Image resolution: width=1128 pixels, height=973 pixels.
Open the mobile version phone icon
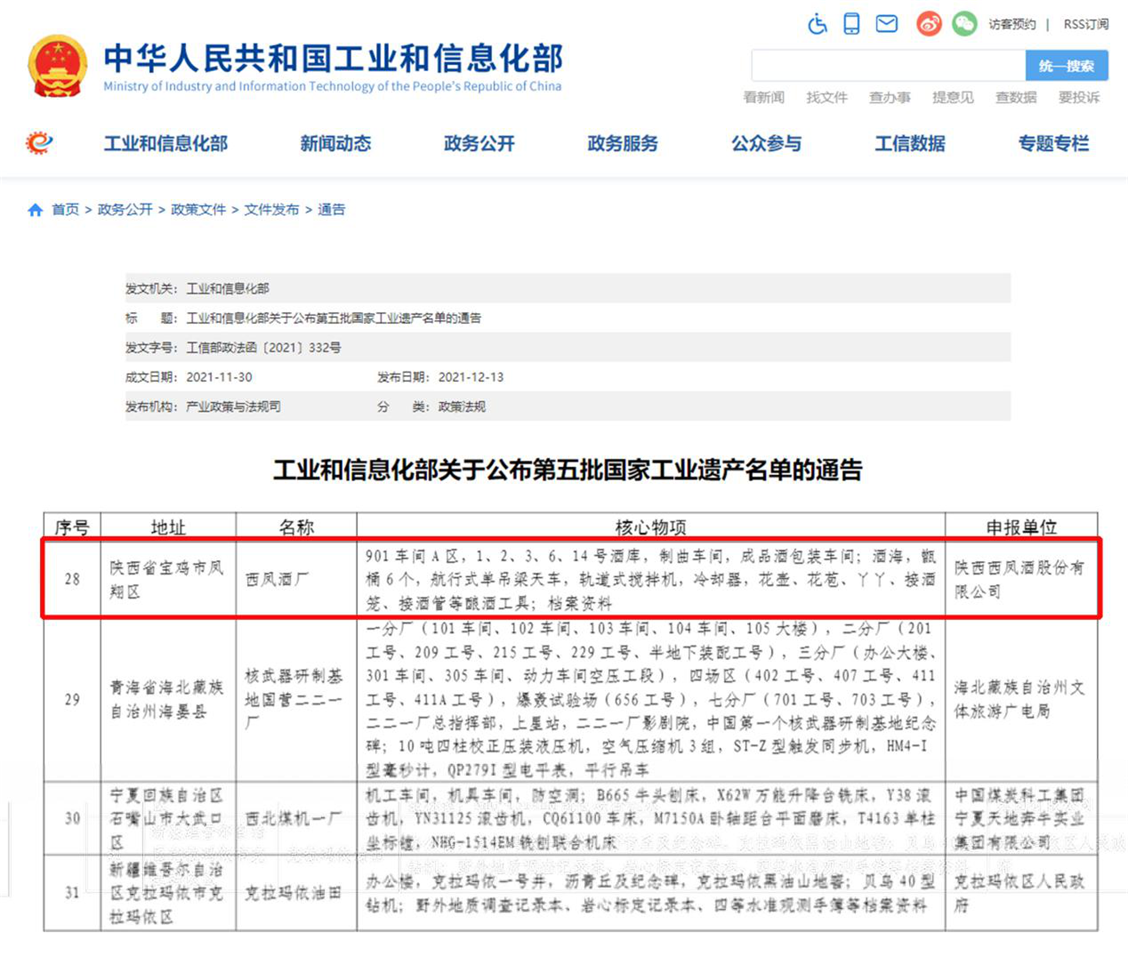coord(851,24)
